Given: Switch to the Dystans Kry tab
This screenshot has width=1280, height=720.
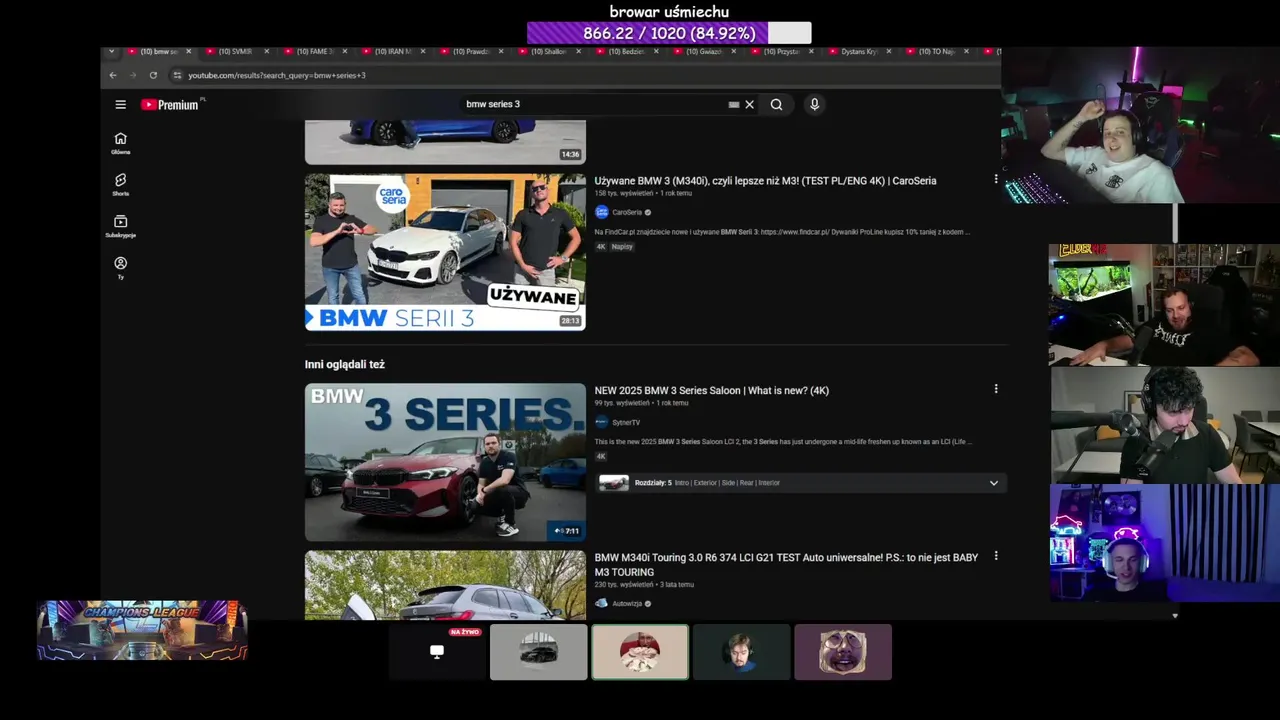Looking at the screenshot, I should (x=860, y=51).
